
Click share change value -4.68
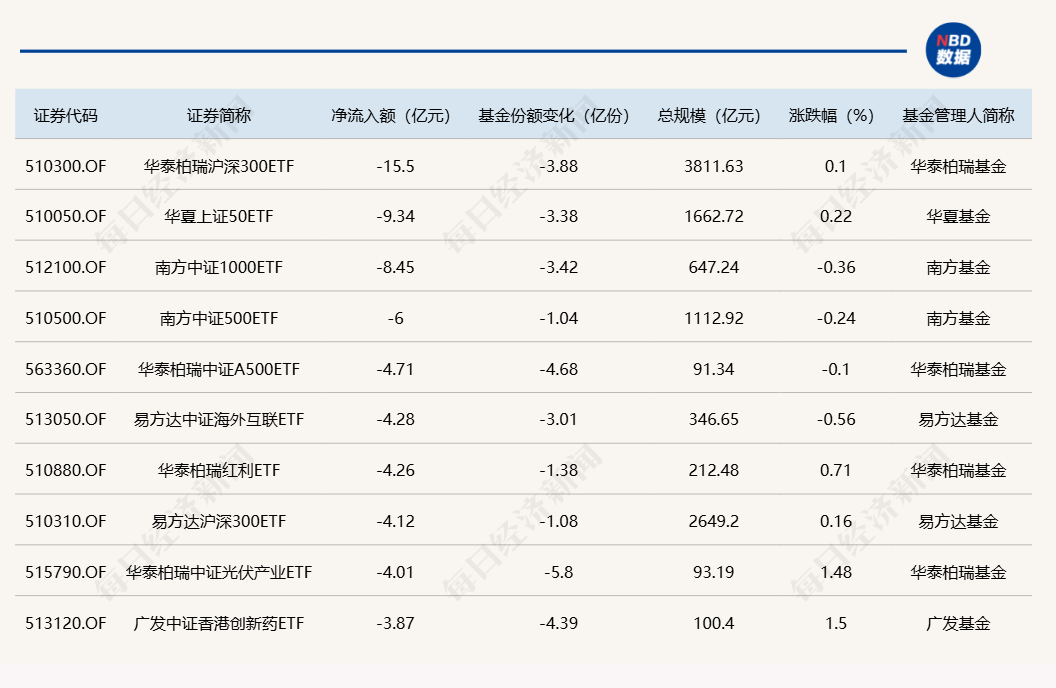click(x=558, y=370)
